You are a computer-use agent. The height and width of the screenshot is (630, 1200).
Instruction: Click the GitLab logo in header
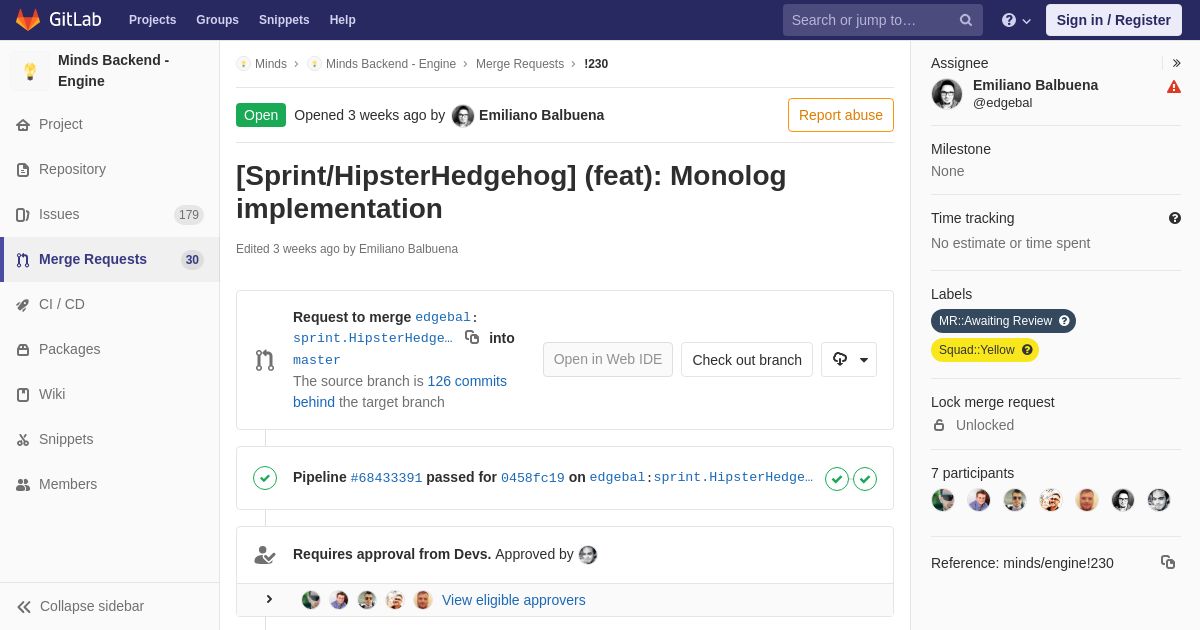click(58, 20)
